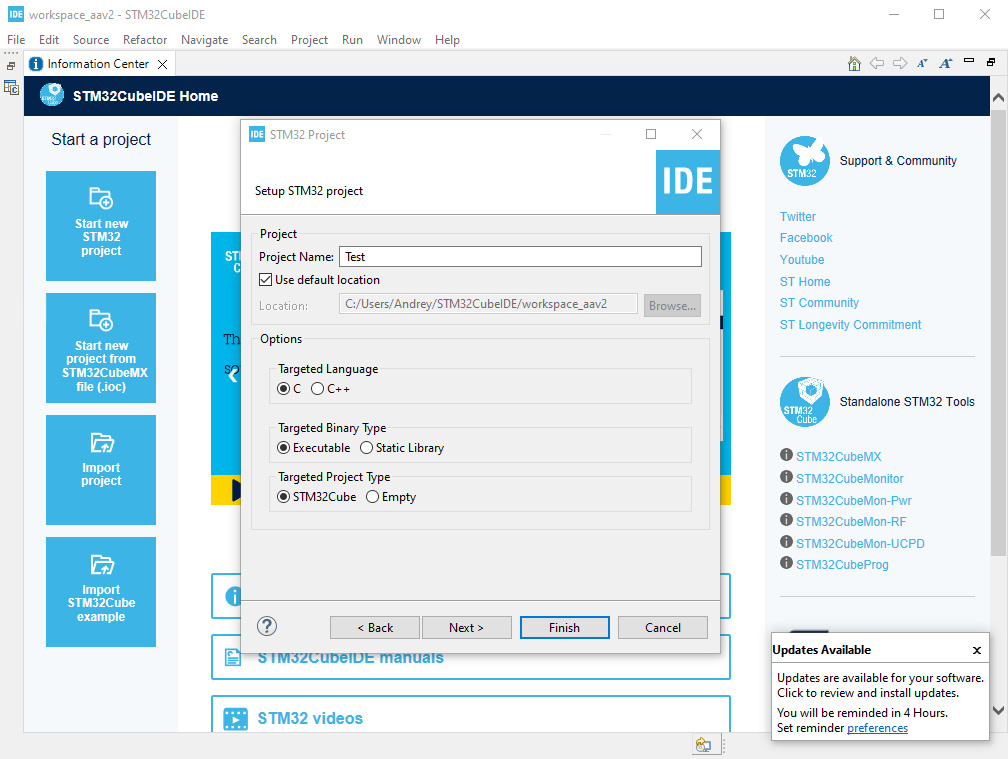The image size is (1008, 759).
Task: Open the Twitter link
Action: [x=798, y=217]
